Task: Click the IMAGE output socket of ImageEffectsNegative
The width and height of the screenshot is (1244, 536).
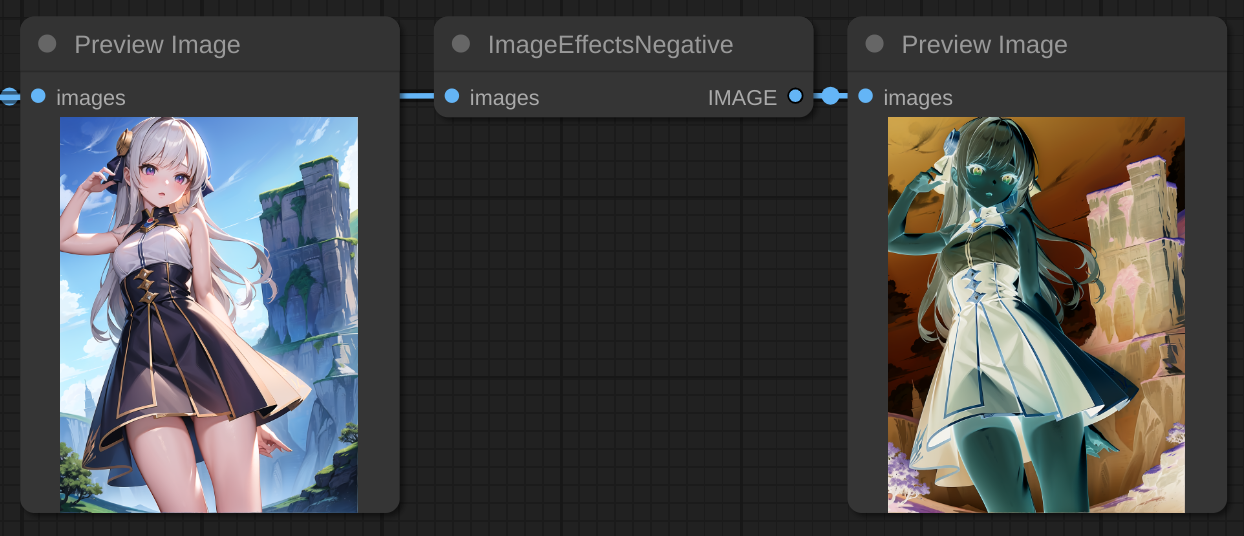Action: click(x=795, y=96)
